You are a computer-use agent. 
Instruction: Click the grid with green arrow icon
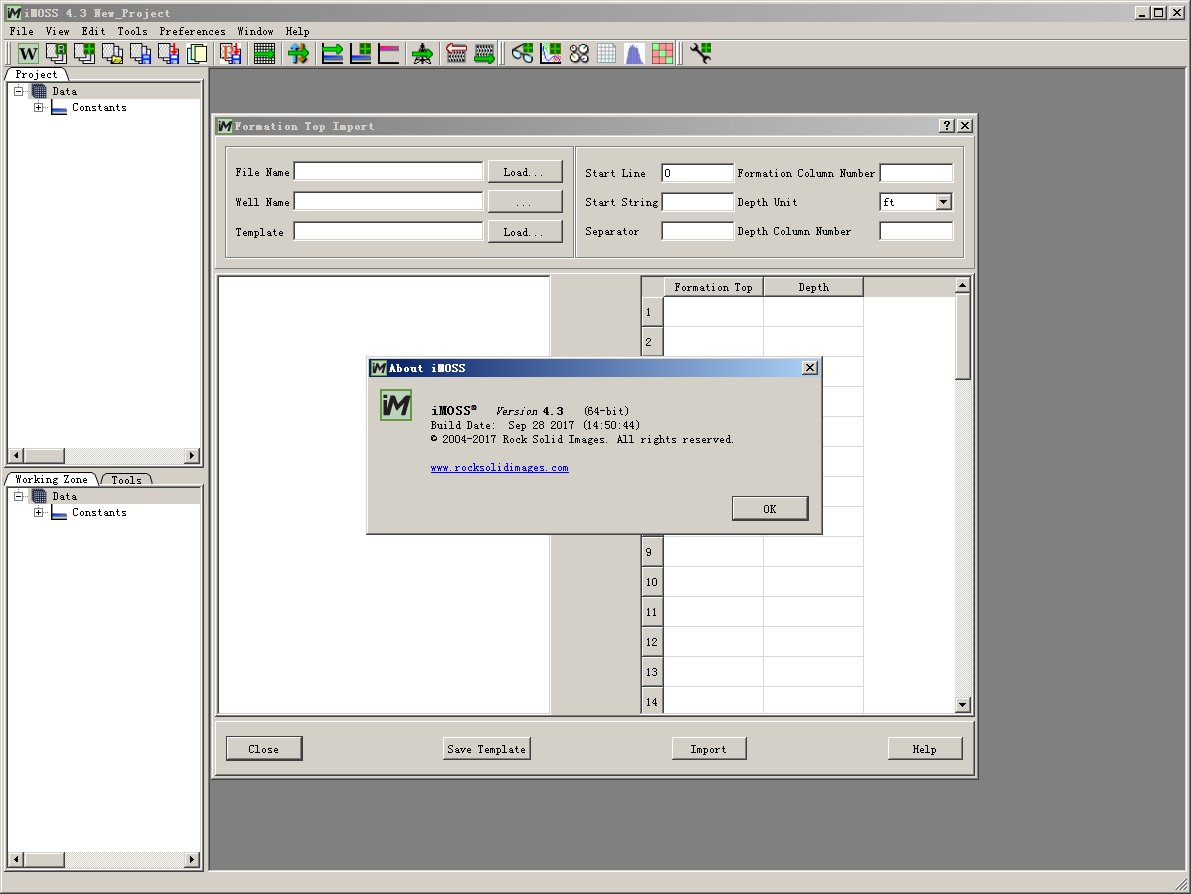(x=264, y=53)
